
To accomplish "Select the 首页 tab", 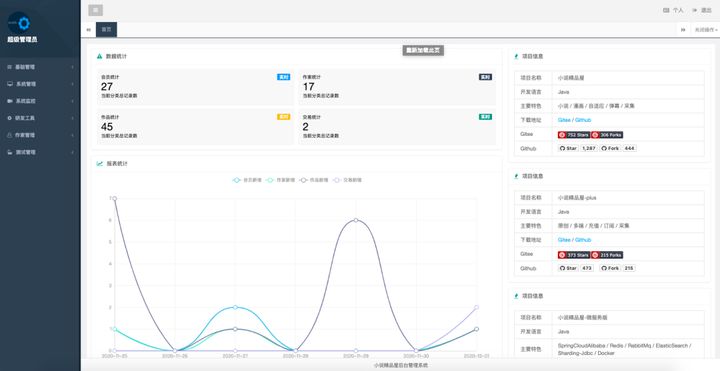I will [x=106, y=29].
